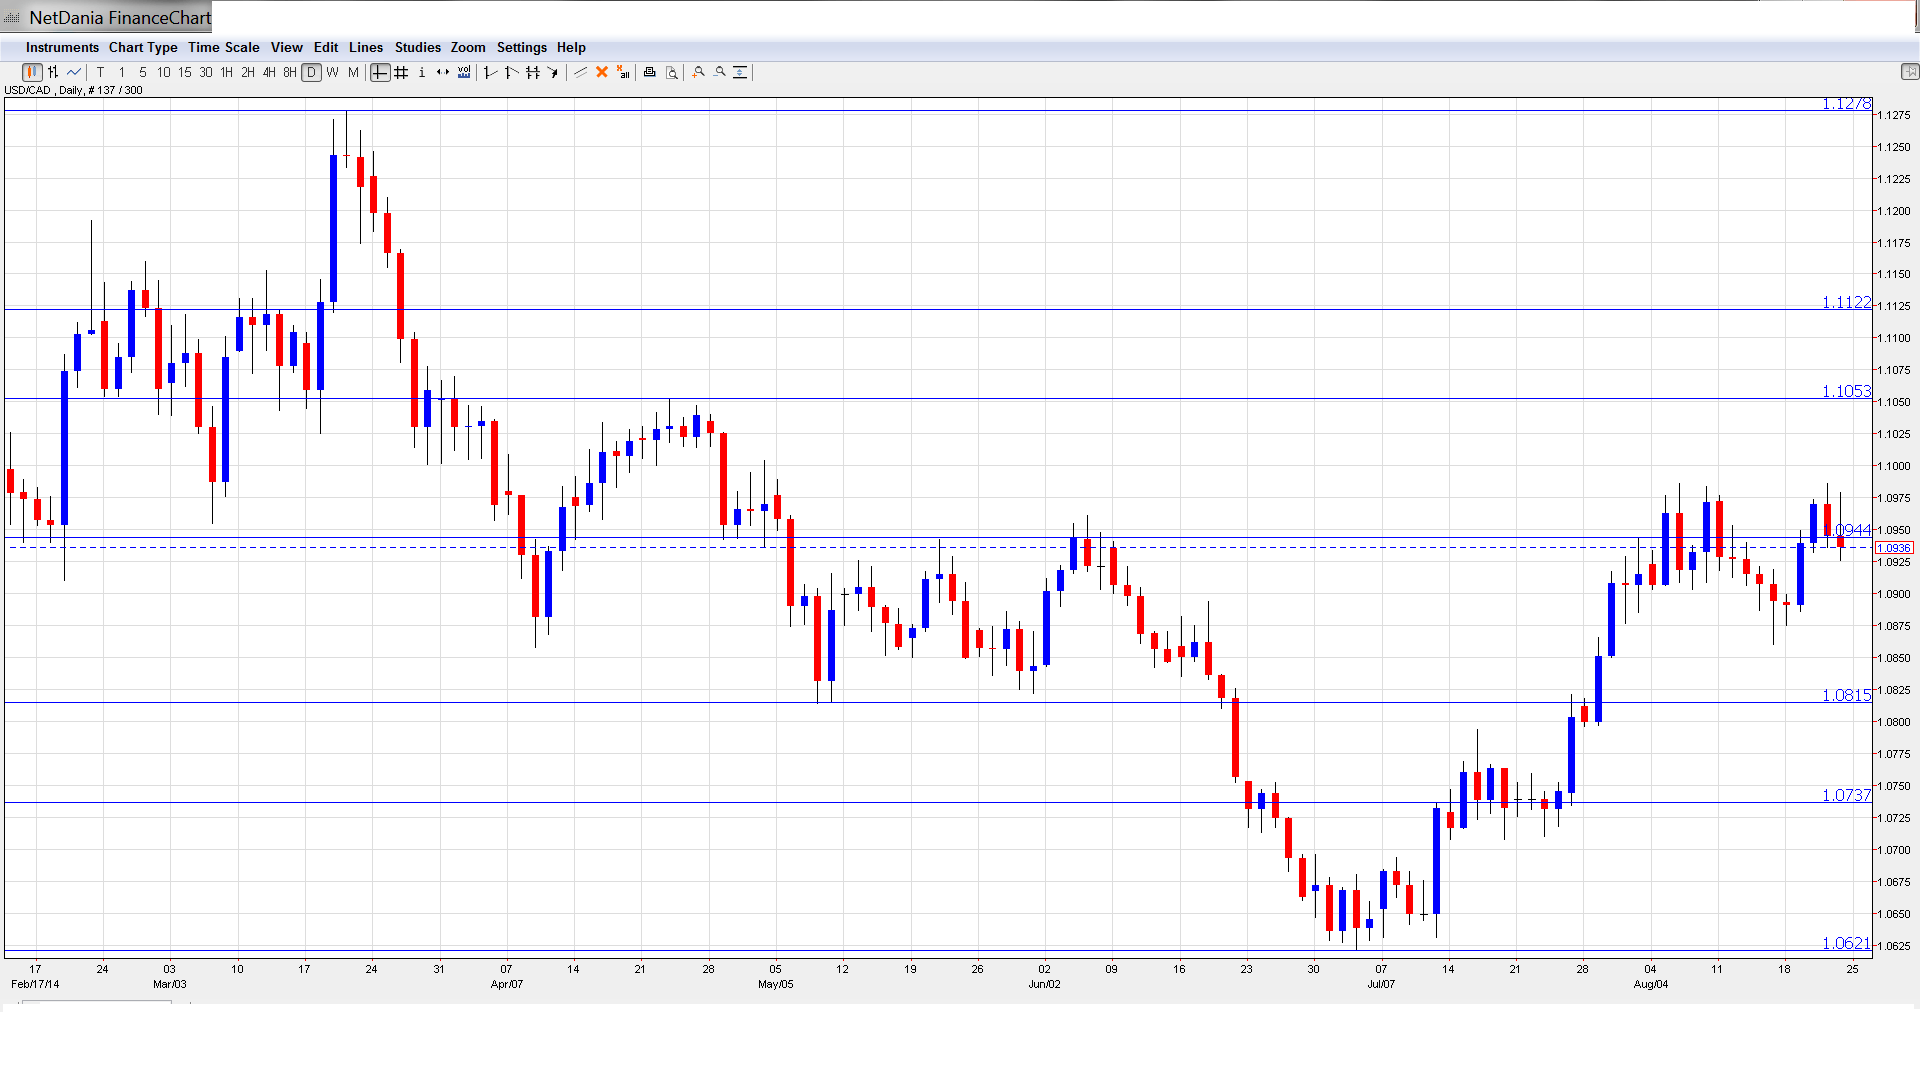The image size is (1920, 1080).
Task: Select the candlestick chart type icon
Action: pos(32,72)
